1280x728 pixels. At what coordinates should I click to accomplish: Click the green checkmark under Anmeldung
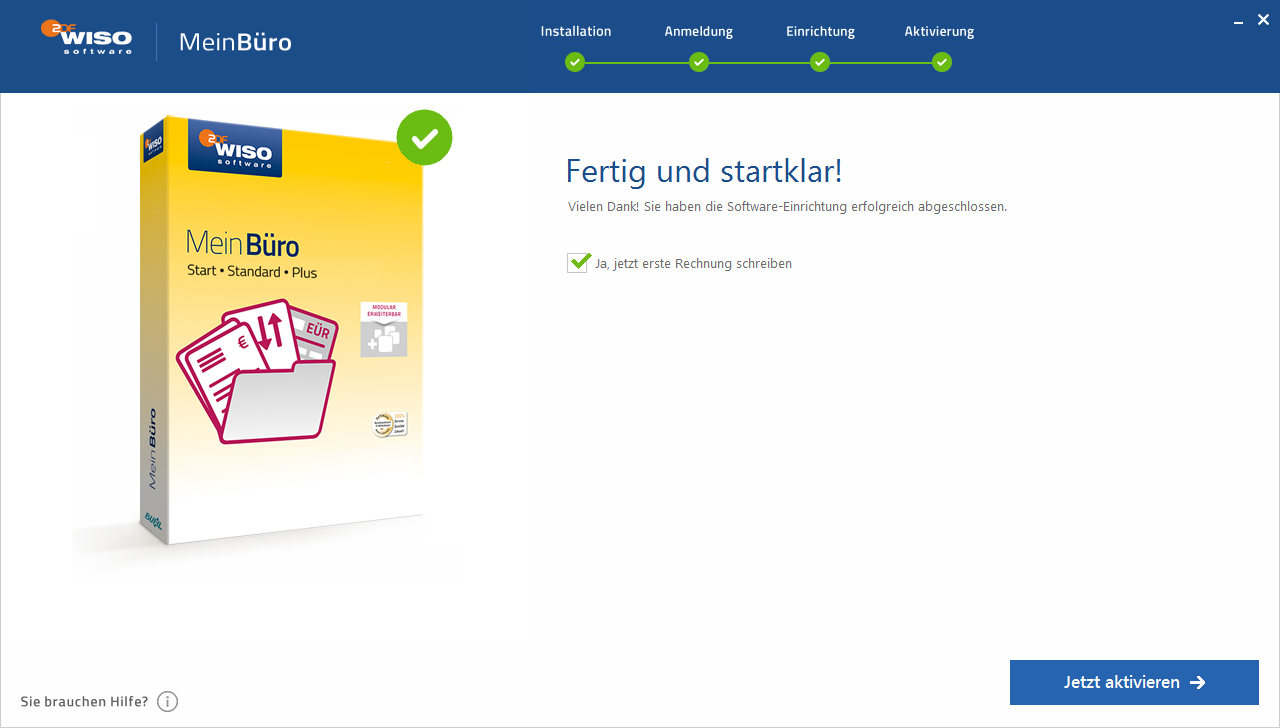click(699, 62)
